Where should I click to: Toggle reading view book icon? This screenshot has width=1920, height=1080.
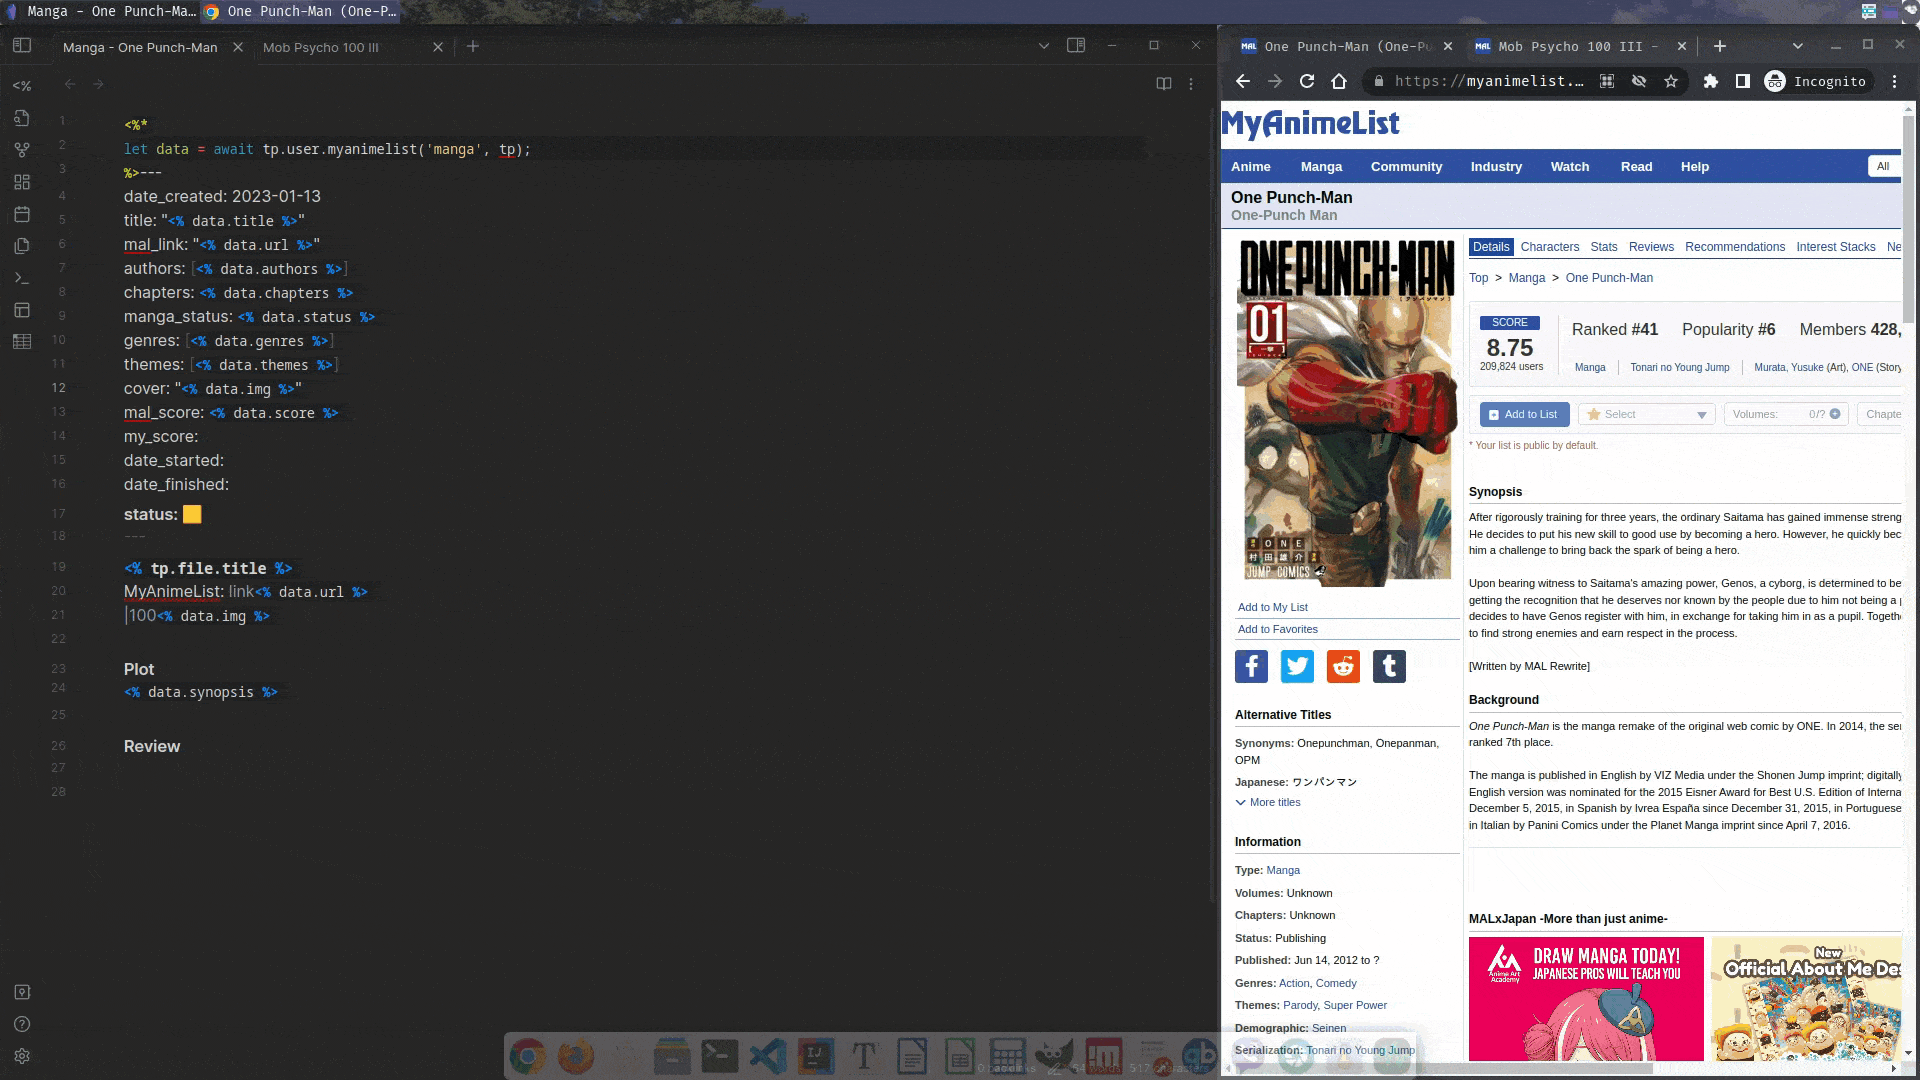[1164, 84]
